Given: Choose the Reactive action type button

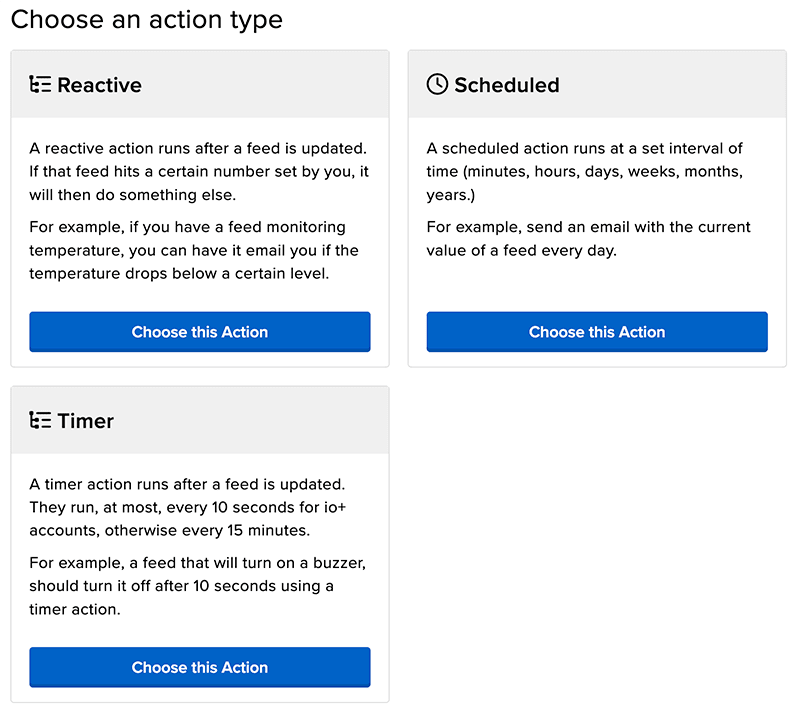Looking at the screenshot, I should [x=199, y=332].
